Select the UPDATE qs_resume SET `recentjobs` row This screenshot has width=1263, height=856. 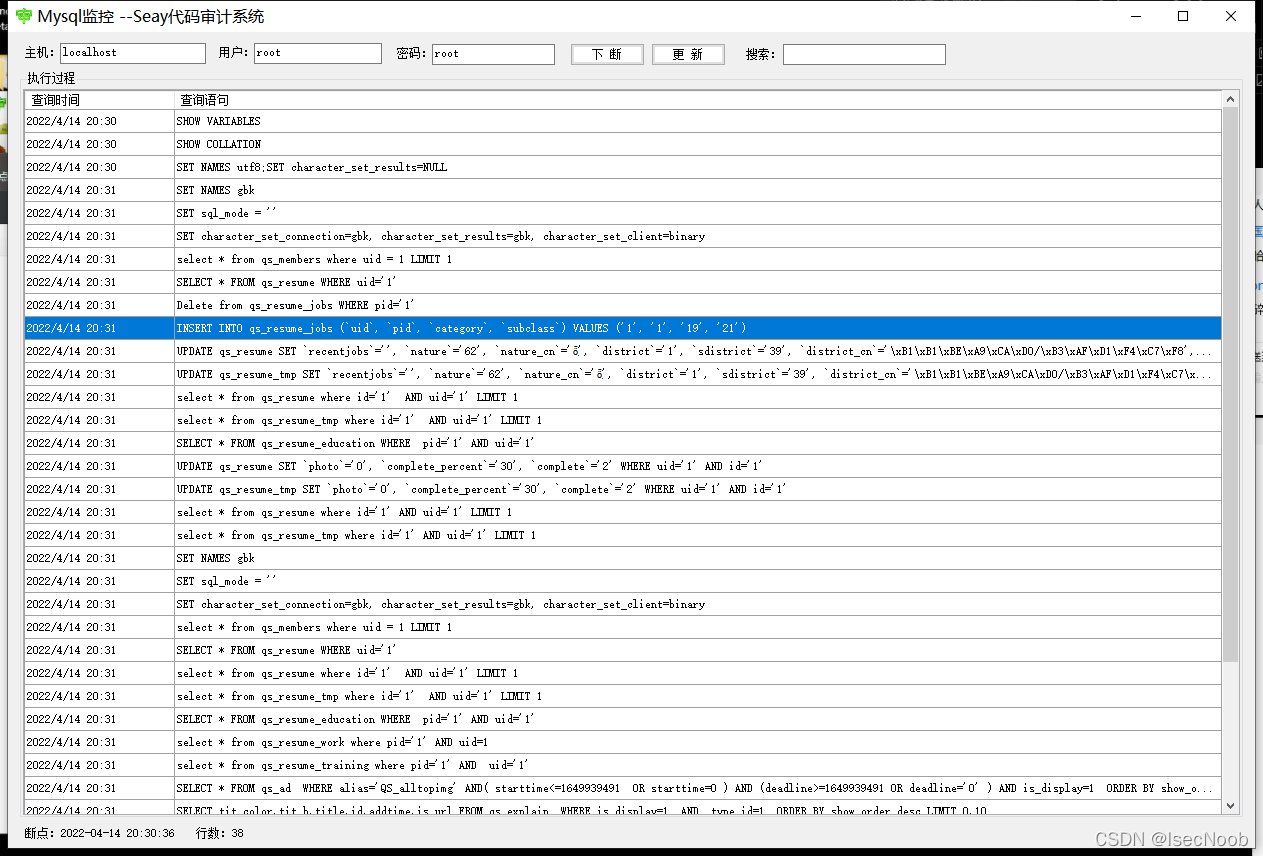(x=623, y=351)
